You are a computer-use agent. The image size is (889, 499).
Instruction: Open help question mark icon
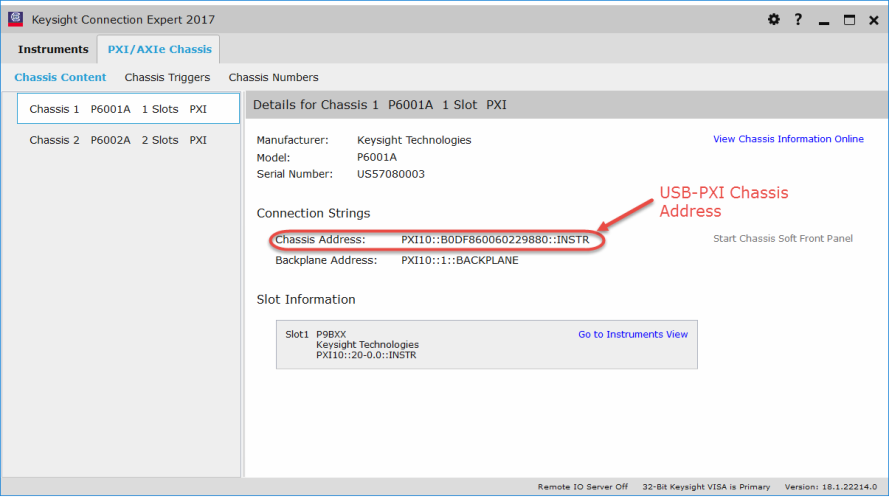click(798, 19)
